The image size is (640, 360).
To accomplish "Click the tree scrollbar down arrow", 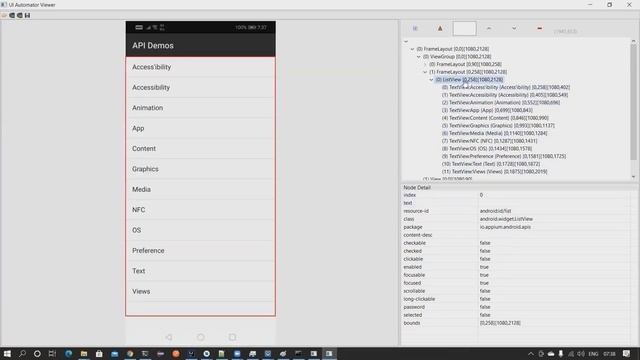I will point(633,177).
